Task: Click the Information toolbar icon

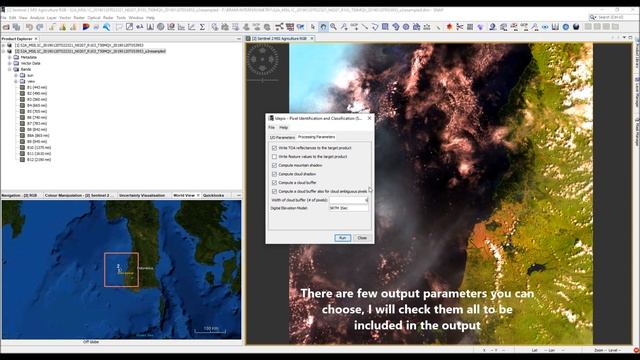Action: (161, 27)
